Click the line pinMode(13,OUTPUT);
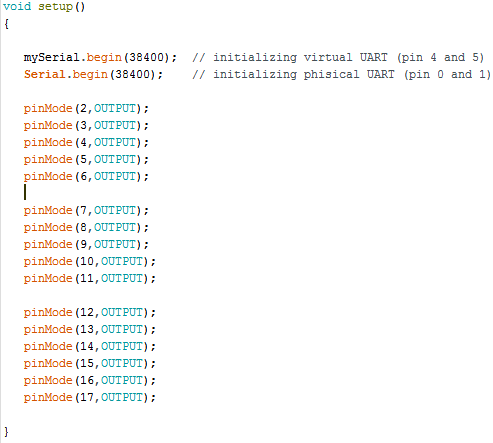493x443 pixels. (x=90, y=329)
